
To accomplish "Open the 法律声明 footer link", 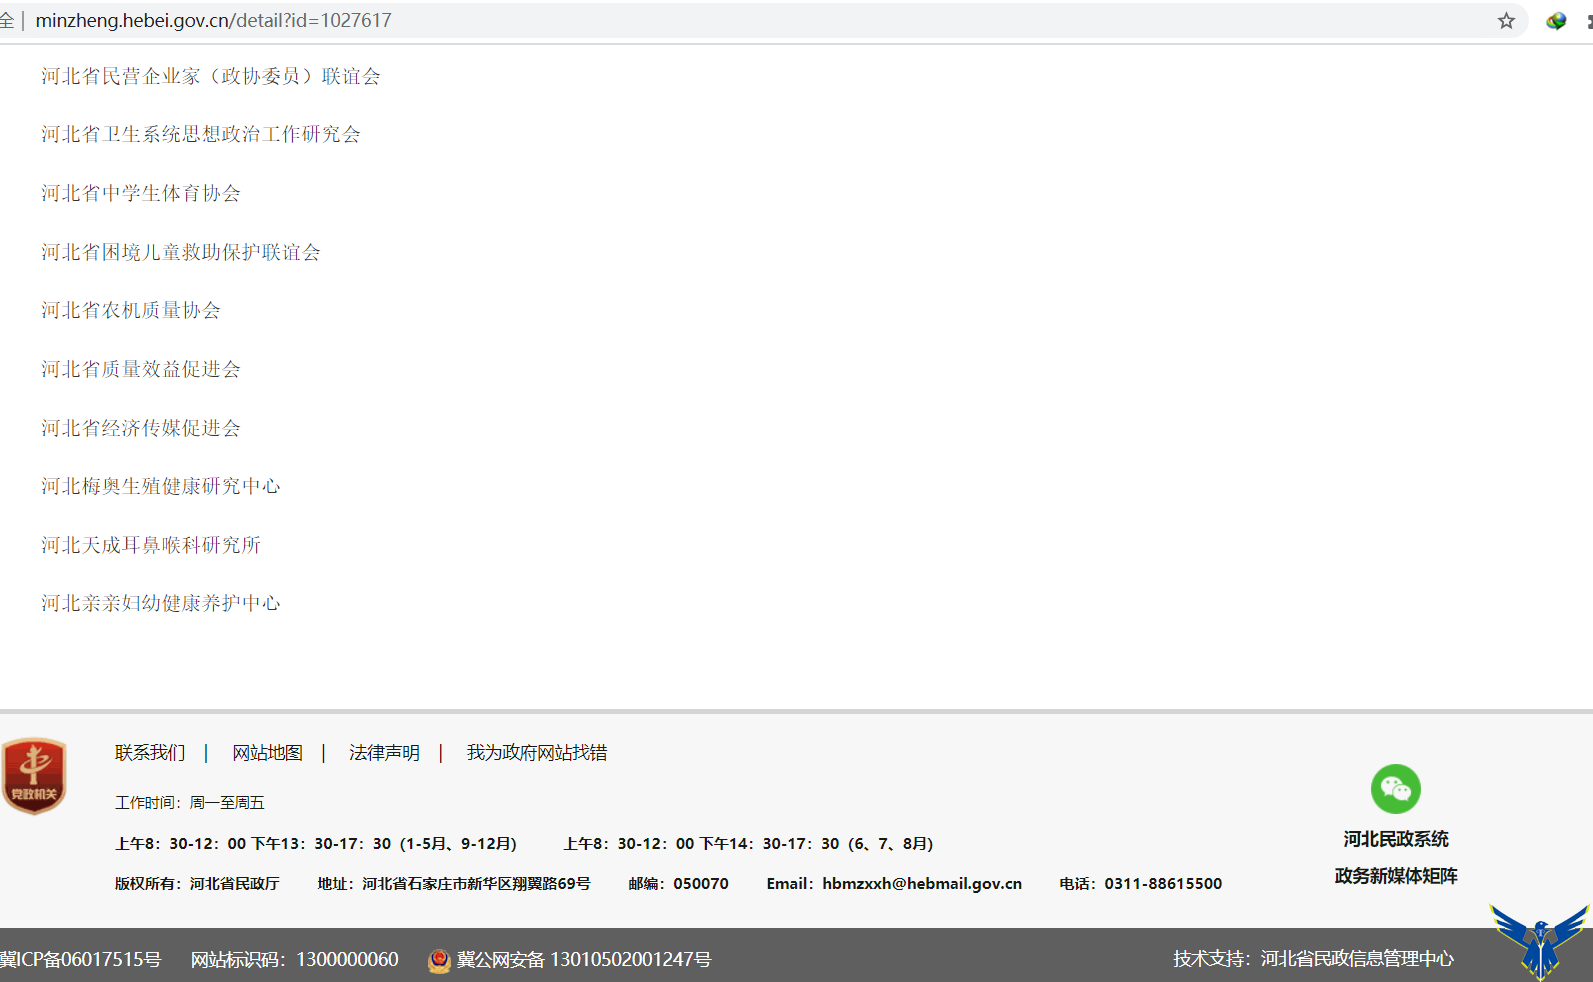I will point(384,753).
